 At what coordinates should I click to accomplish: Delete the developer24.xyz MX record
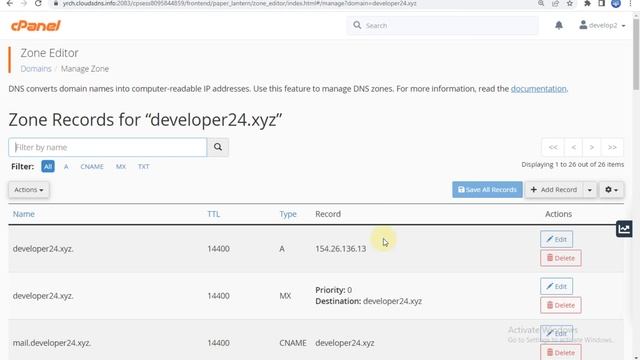[561, 305]
